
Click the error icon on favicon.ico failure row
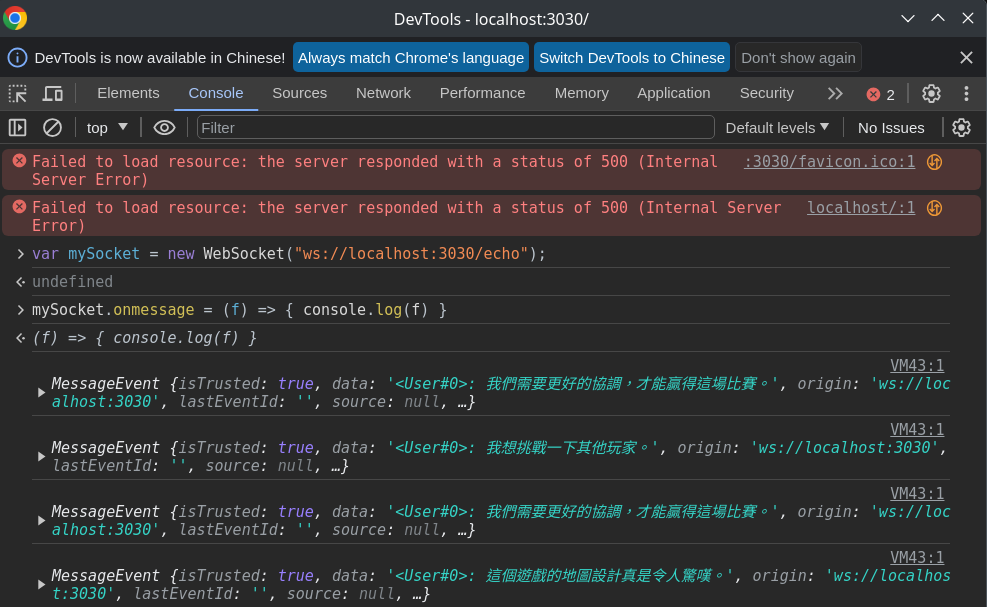pyautogui.click(x=20, y=161)
